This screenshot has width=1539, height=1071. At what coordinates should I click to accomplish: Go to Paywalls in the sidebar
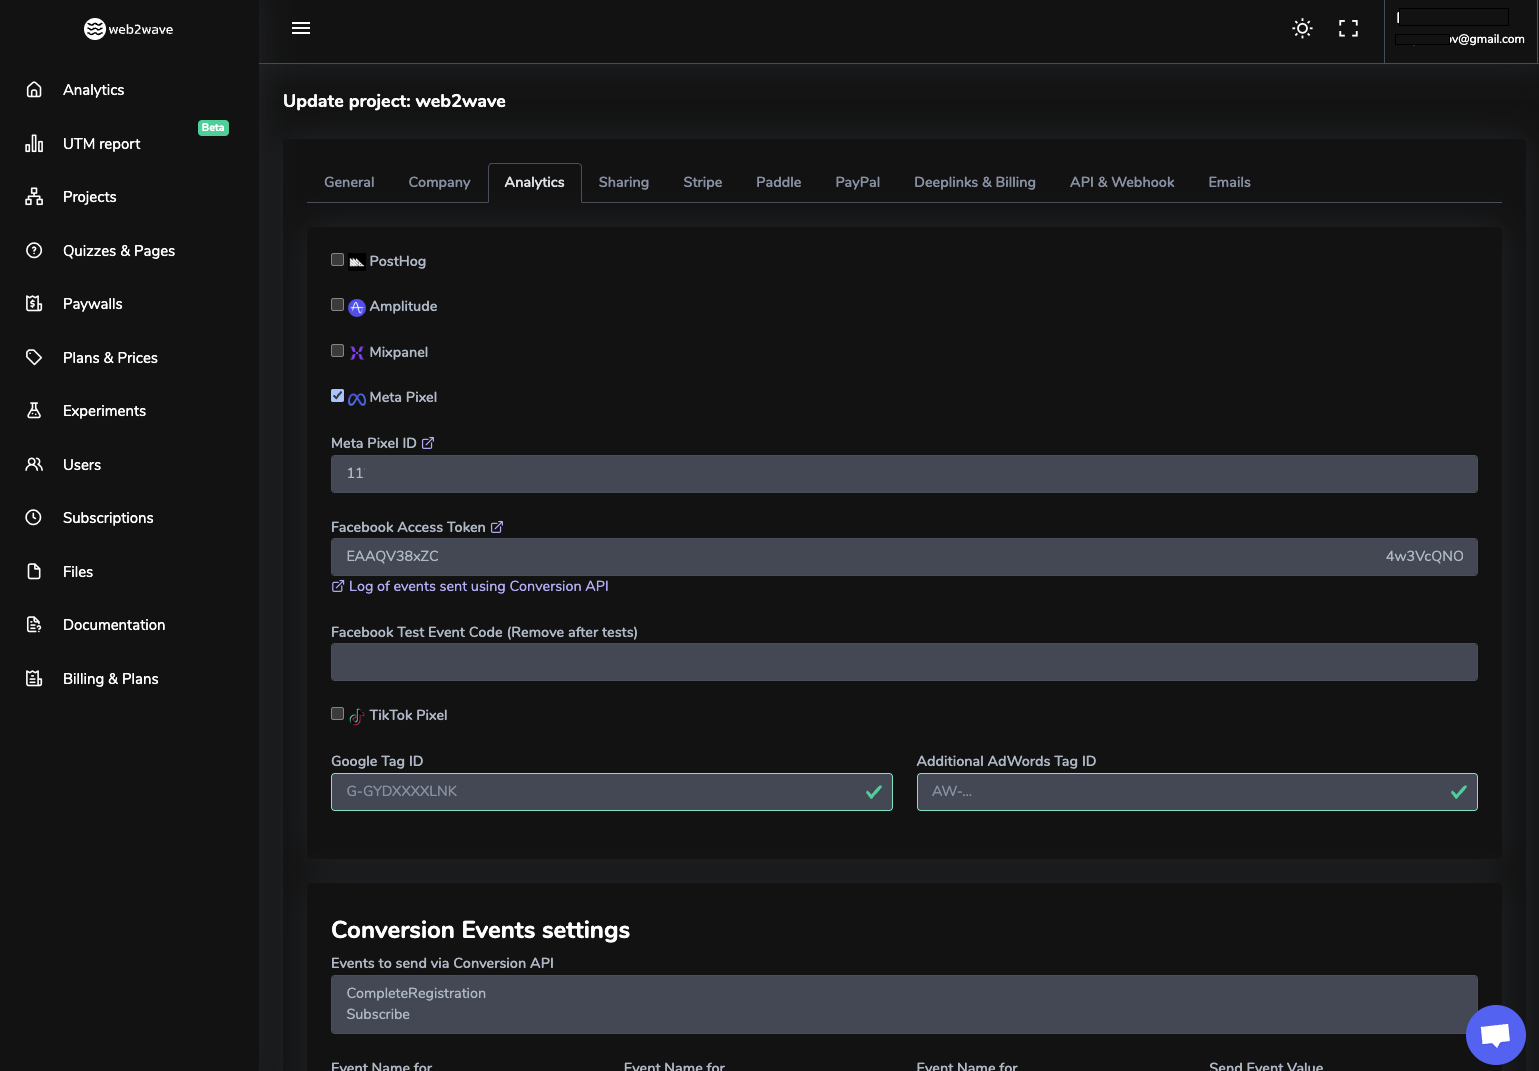pyautogui.click(x=93, y=304)
